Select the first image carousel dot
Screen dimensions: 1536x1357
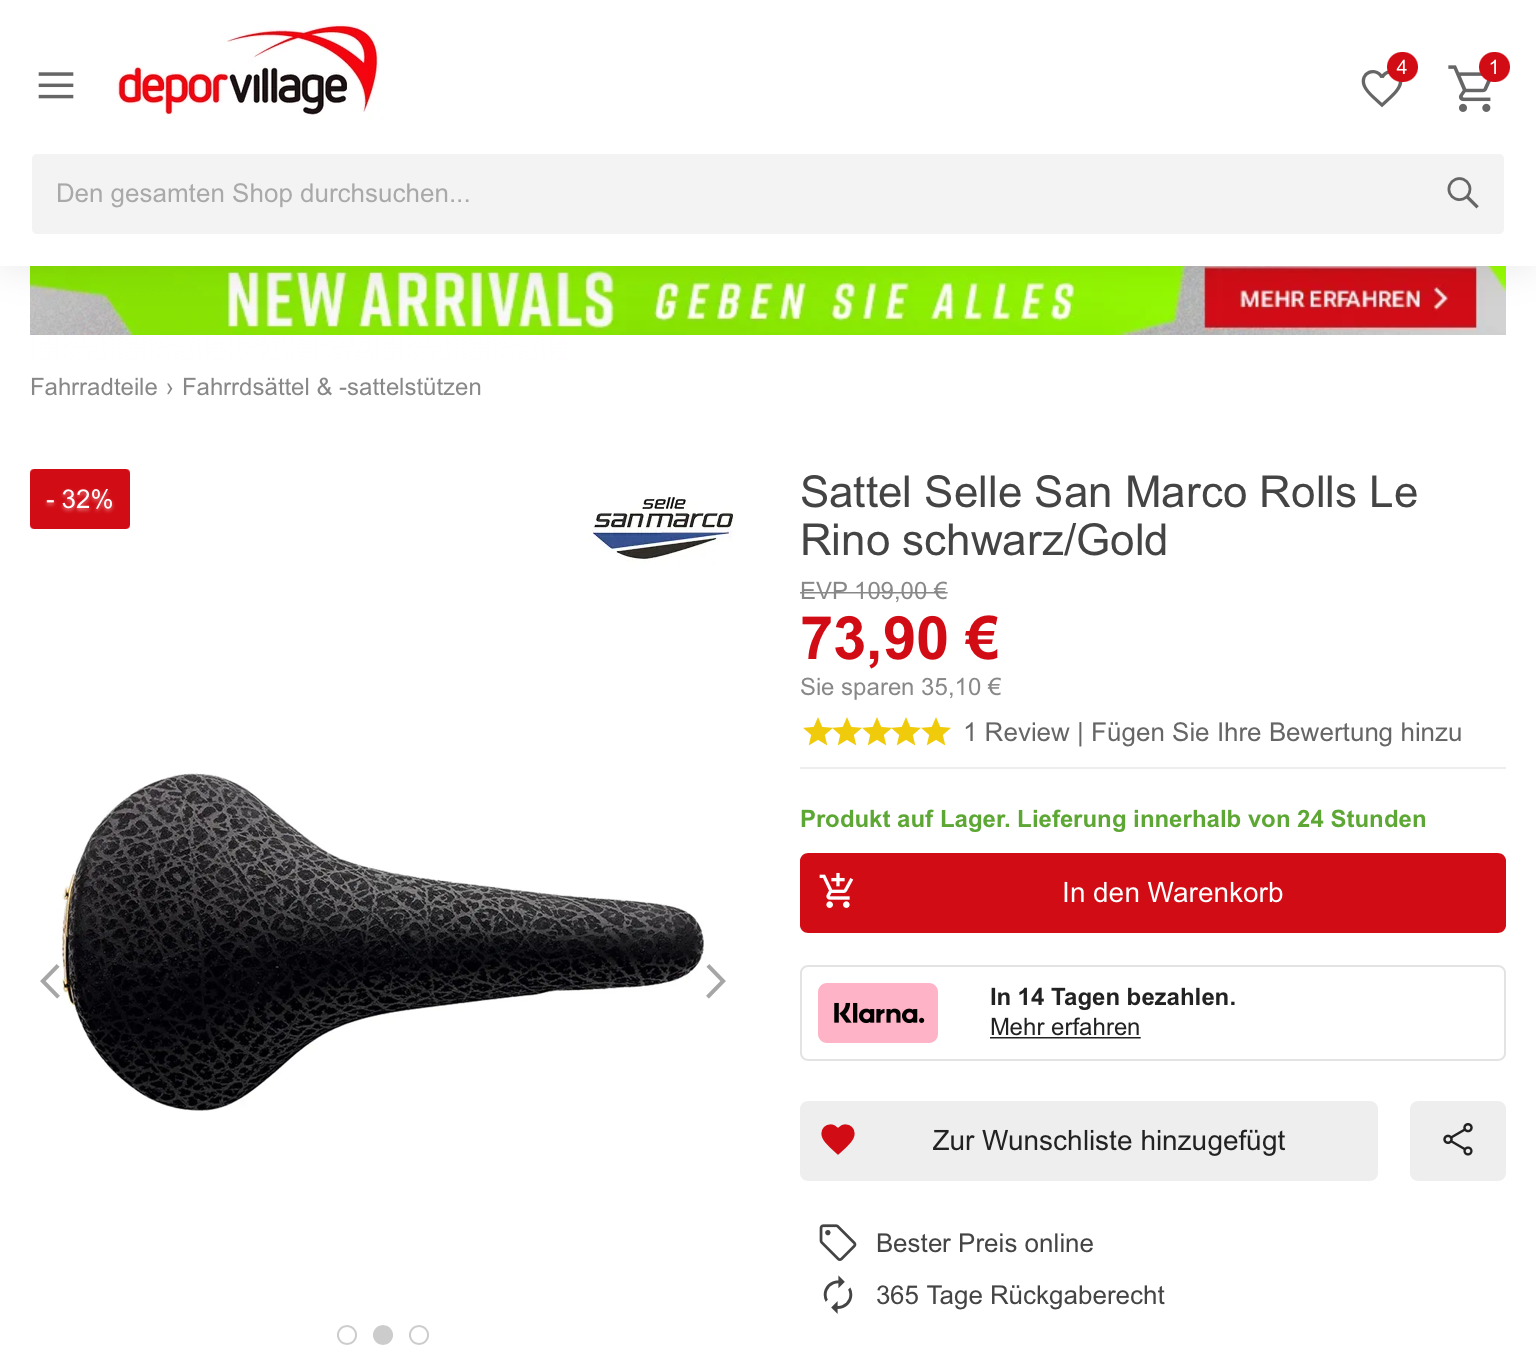[x=347, y=1335]
